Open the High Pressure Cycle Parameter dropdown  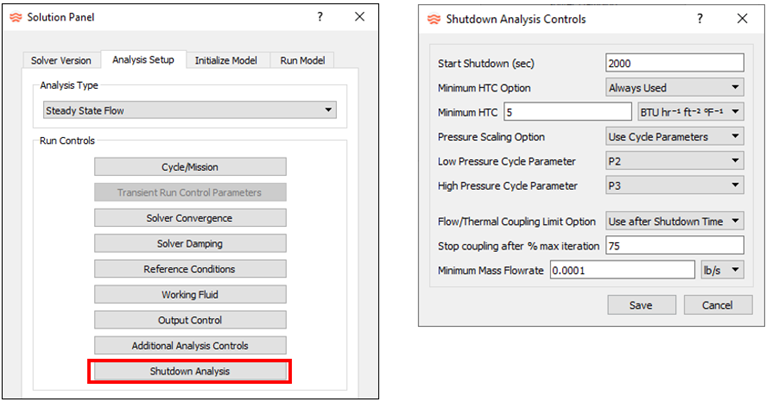675,185
